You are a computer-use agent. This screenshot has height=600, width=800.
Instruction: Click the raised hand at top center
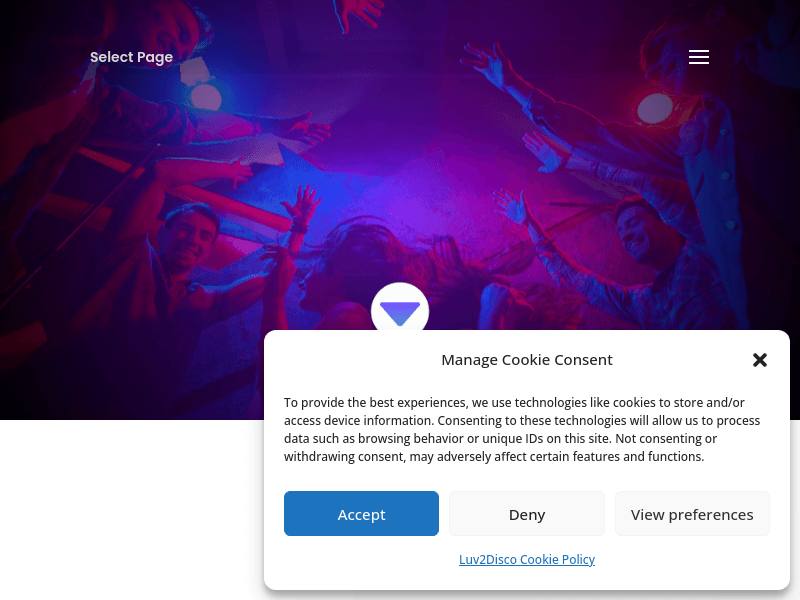pyautogui.click(x=358, y=15)
